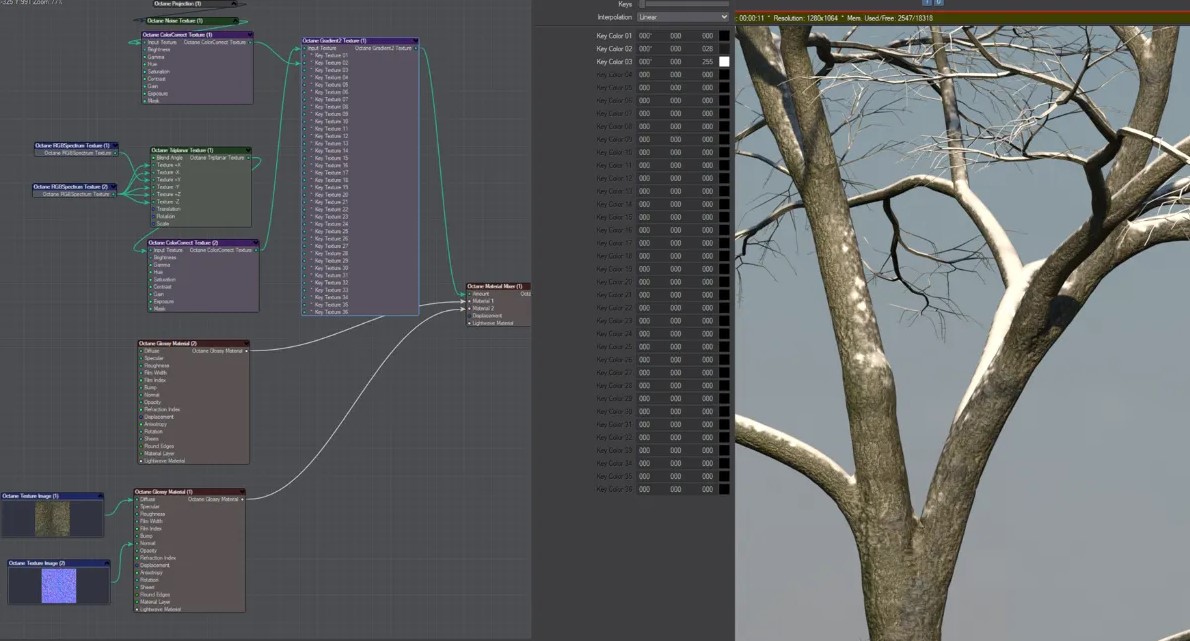This screenshot has height=641, width=1190.
Task: Click Input Texture socket on ColorCorrect (1)
Action: [x=144, y=42]
